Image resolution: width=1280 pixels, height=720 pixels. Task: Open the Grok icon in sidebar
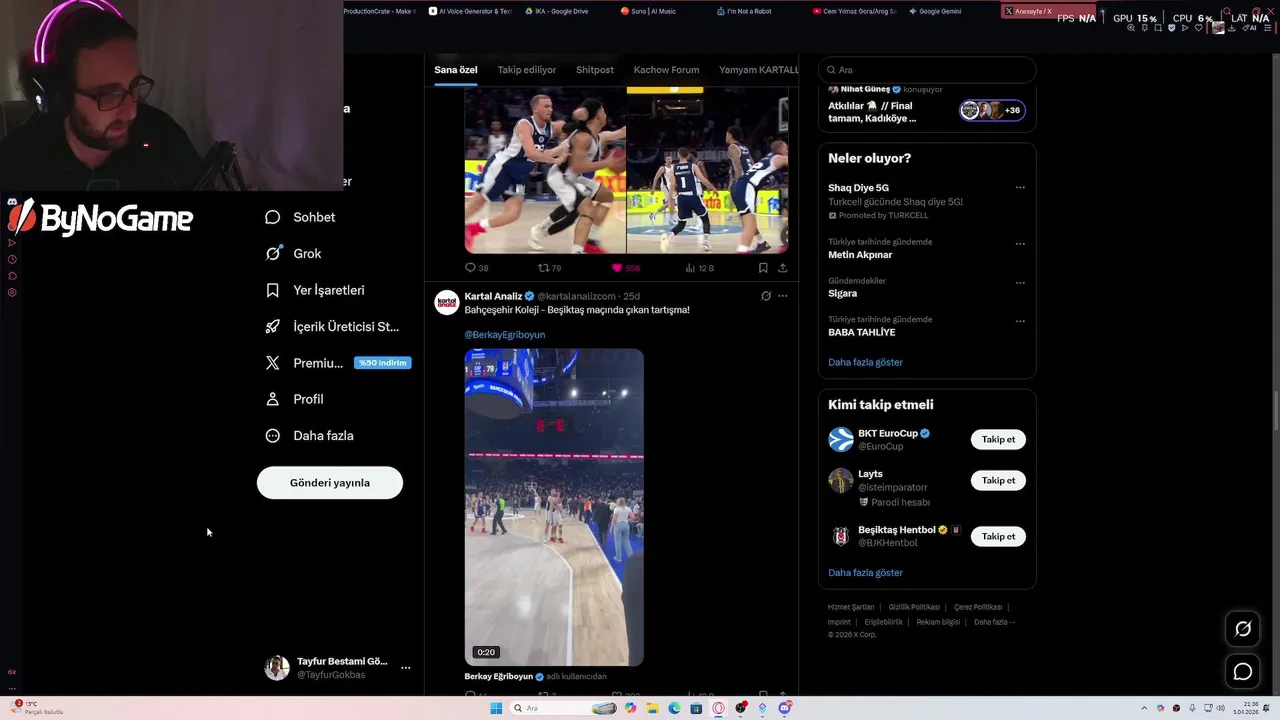click(x=272, y=253)
